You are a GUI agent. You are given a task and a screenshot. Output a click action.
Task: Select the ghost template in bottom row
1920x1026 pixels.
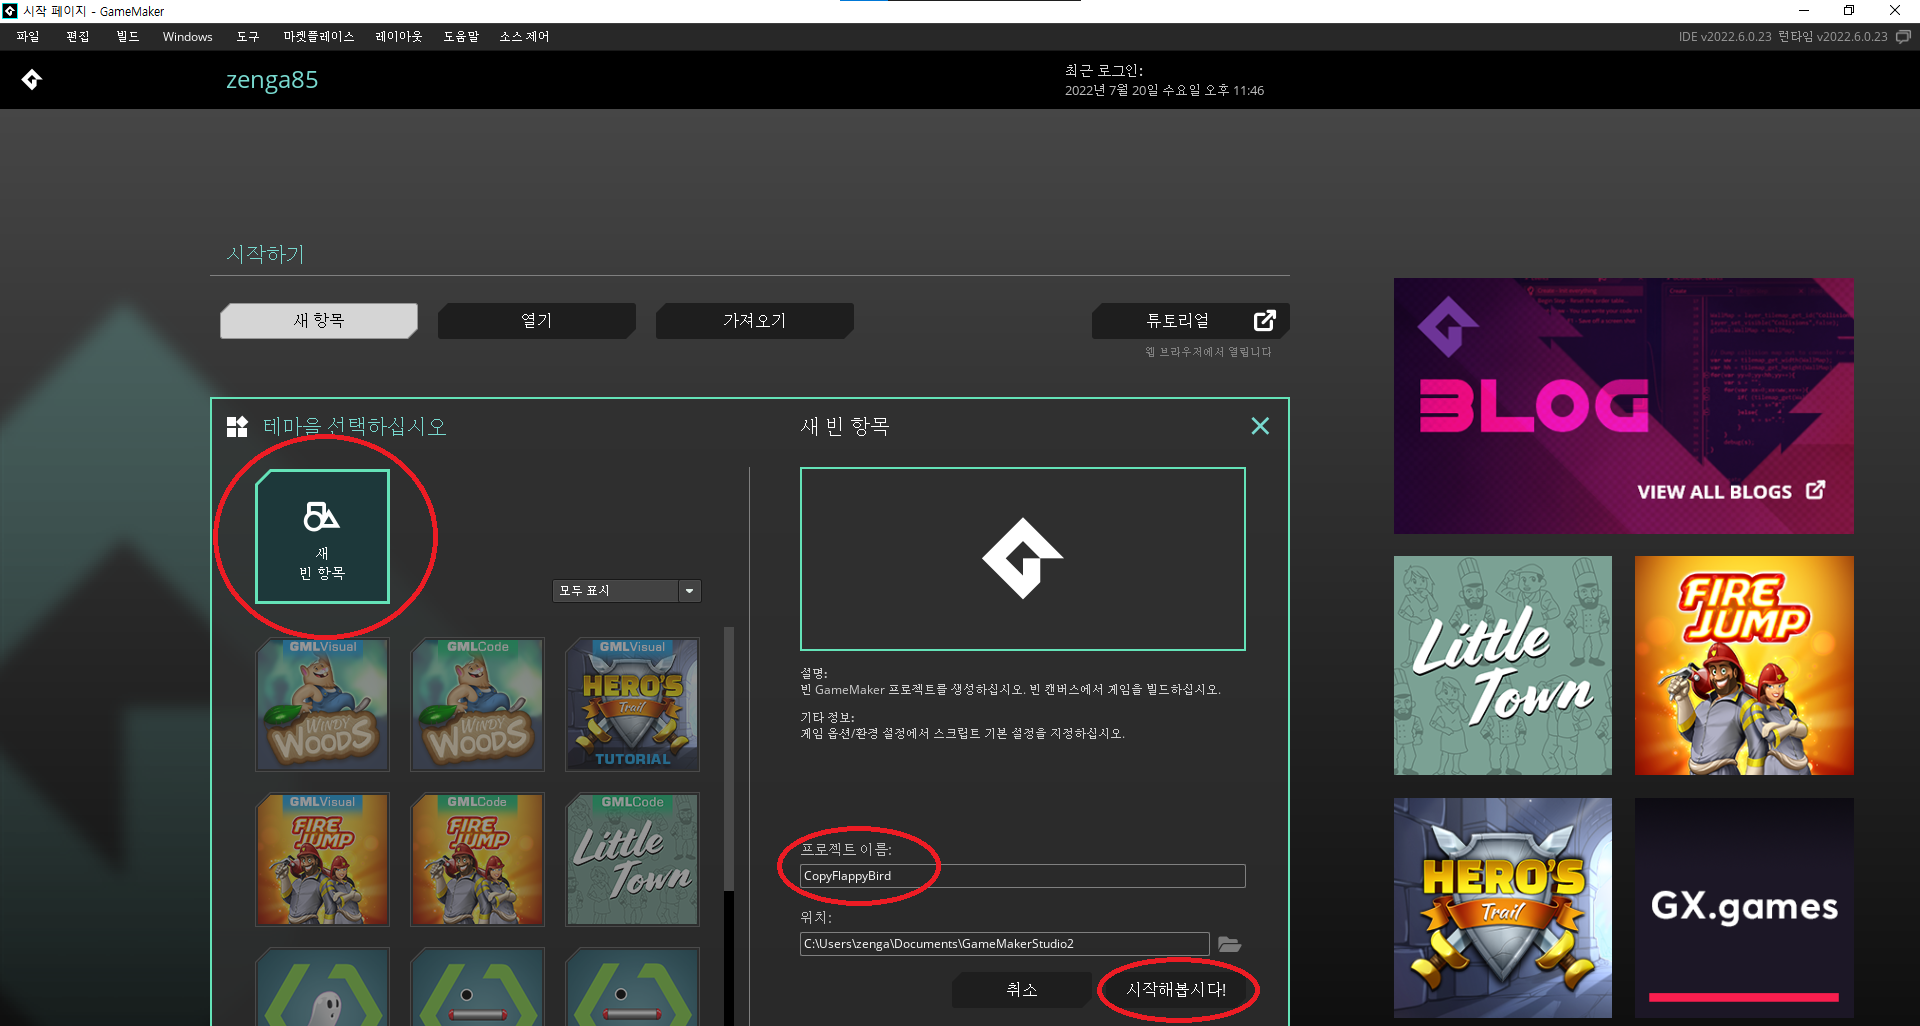(322, 988)
